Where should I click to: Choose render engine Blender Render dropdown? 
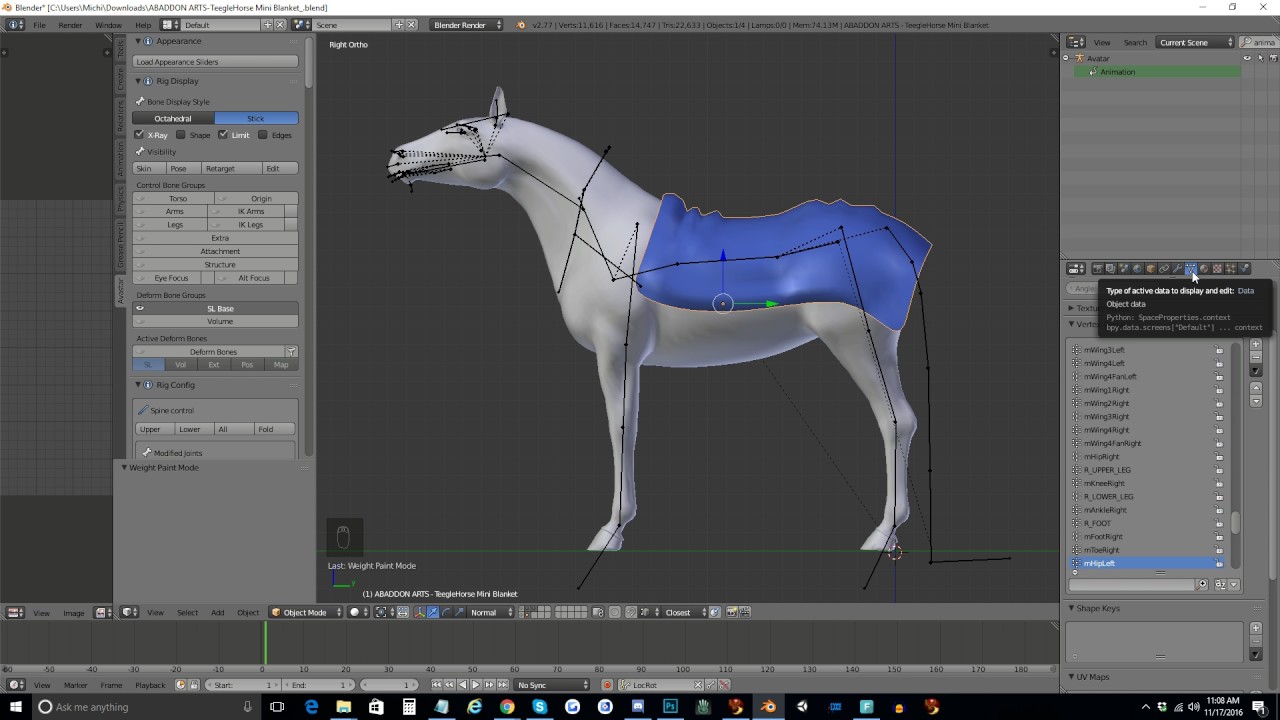(467, 24)
